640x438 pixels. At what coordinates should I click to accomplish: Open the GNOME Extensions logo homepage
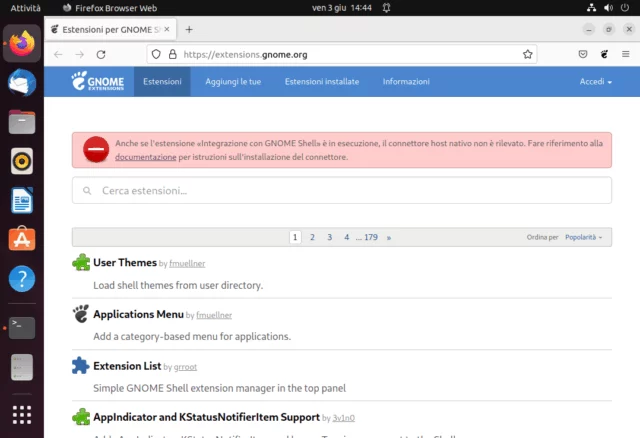[98, 82]
